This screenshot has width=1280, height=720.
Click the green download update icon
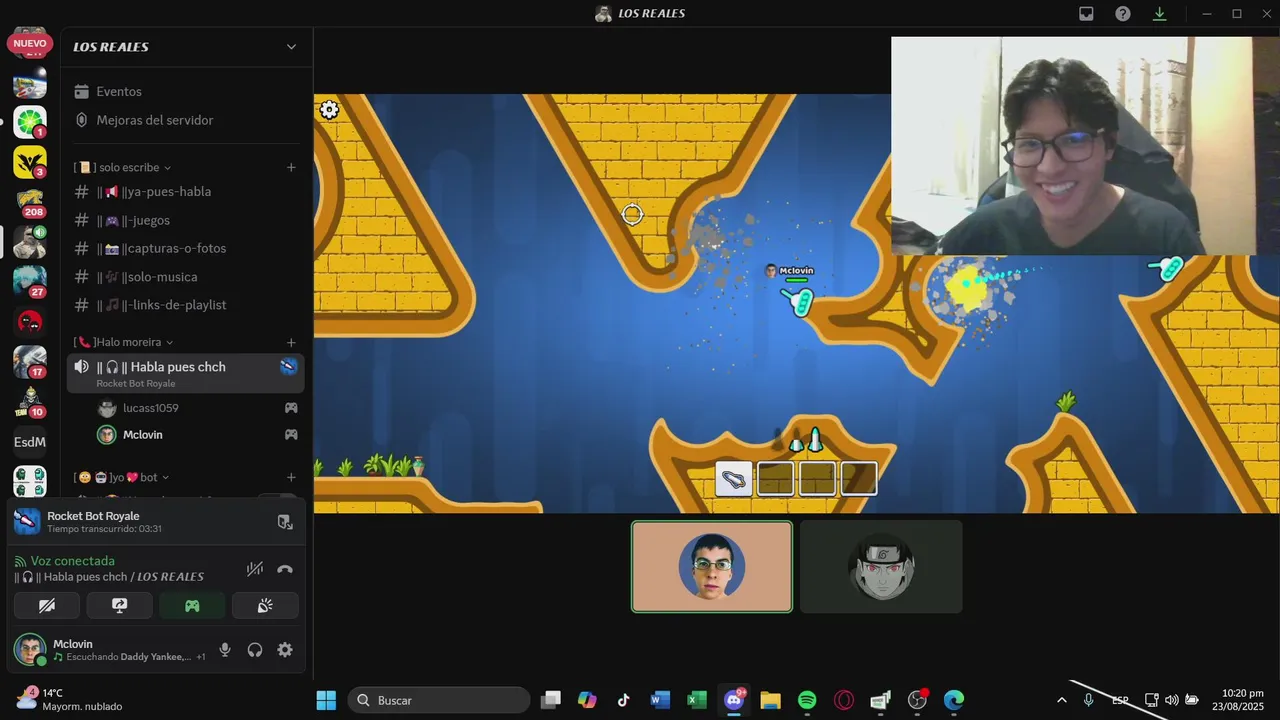1159,14
